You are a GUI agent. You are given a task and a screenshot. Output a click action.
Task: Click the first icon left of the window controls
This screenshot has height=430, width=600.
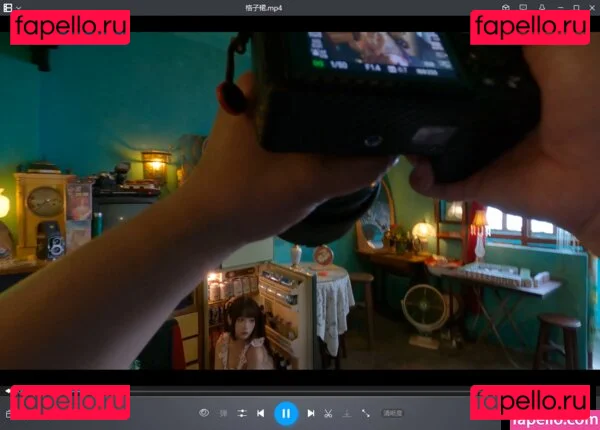click(x=507, y=8)
